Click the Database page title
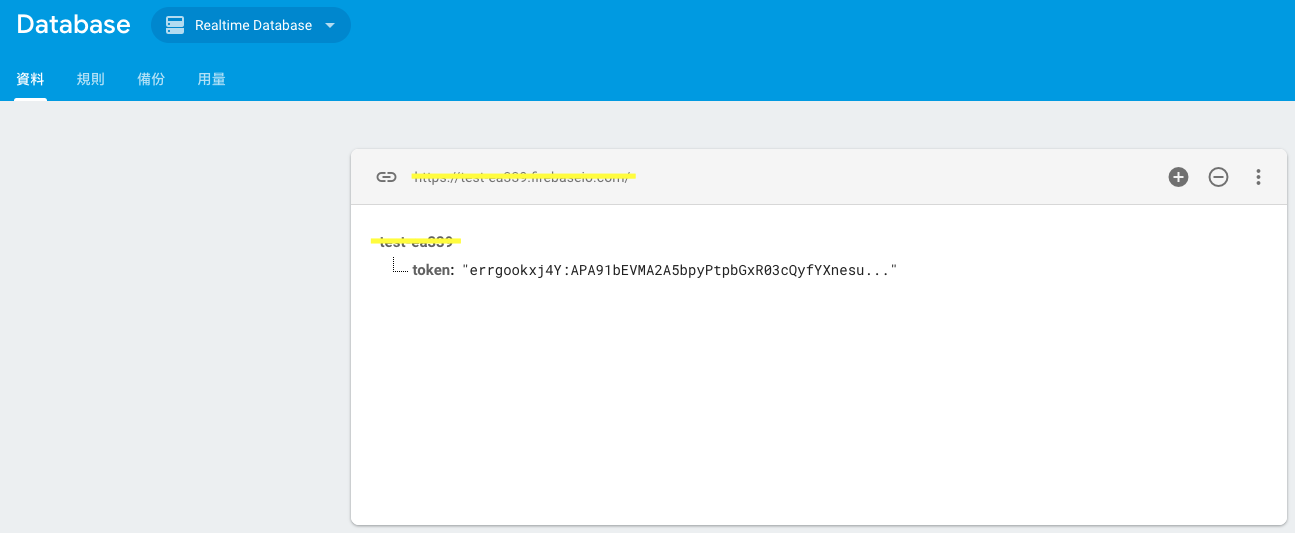 click(x=74, y=25)
